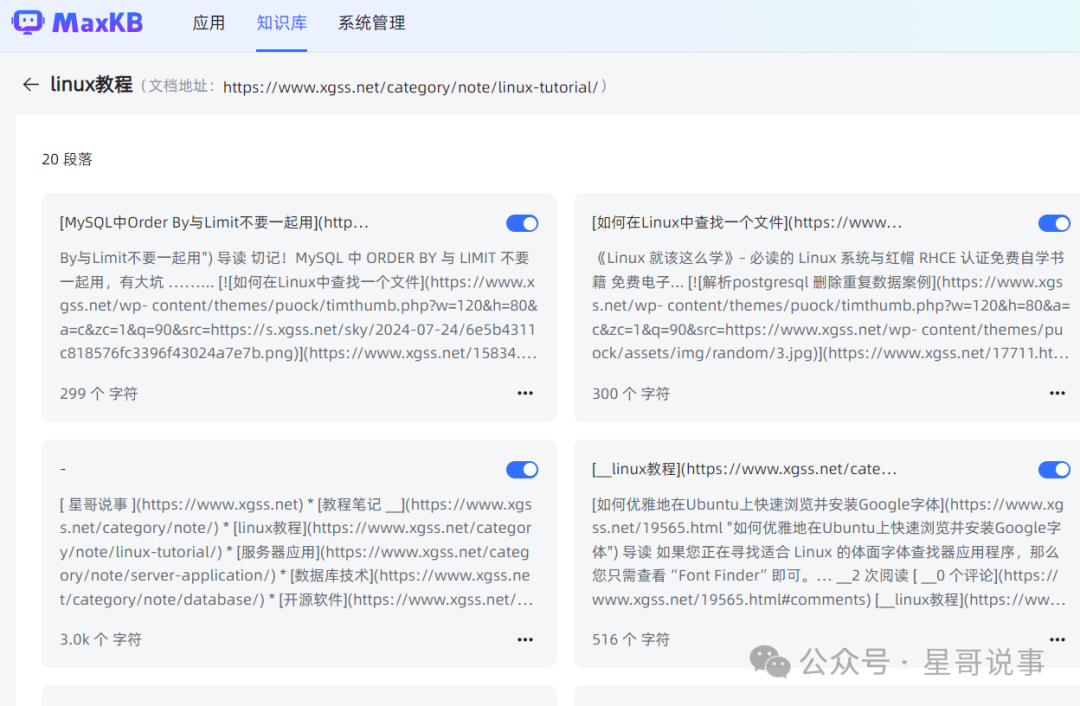This screenshot has width=1080, height=706.
Task: Switch to the 知识库 tab
Action: (282, 23)
